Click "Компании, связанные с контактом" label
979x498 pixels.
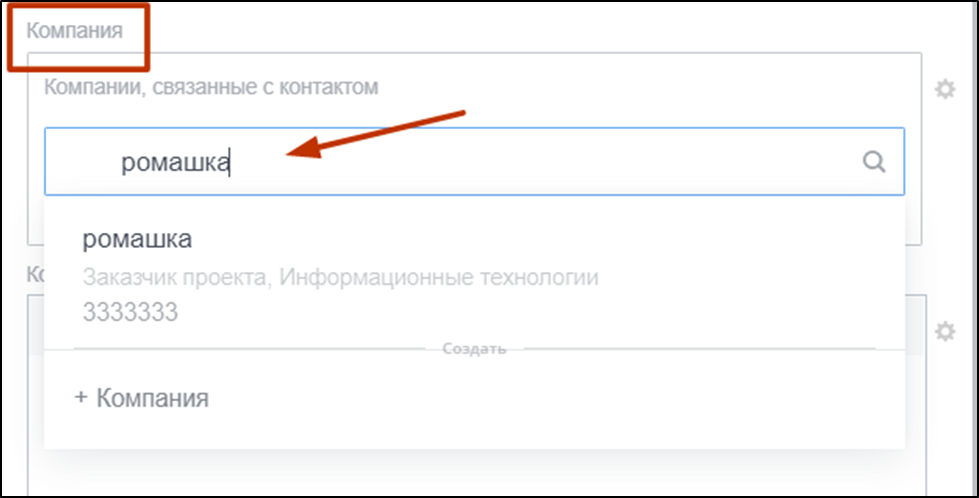click(x=210, y=87)
